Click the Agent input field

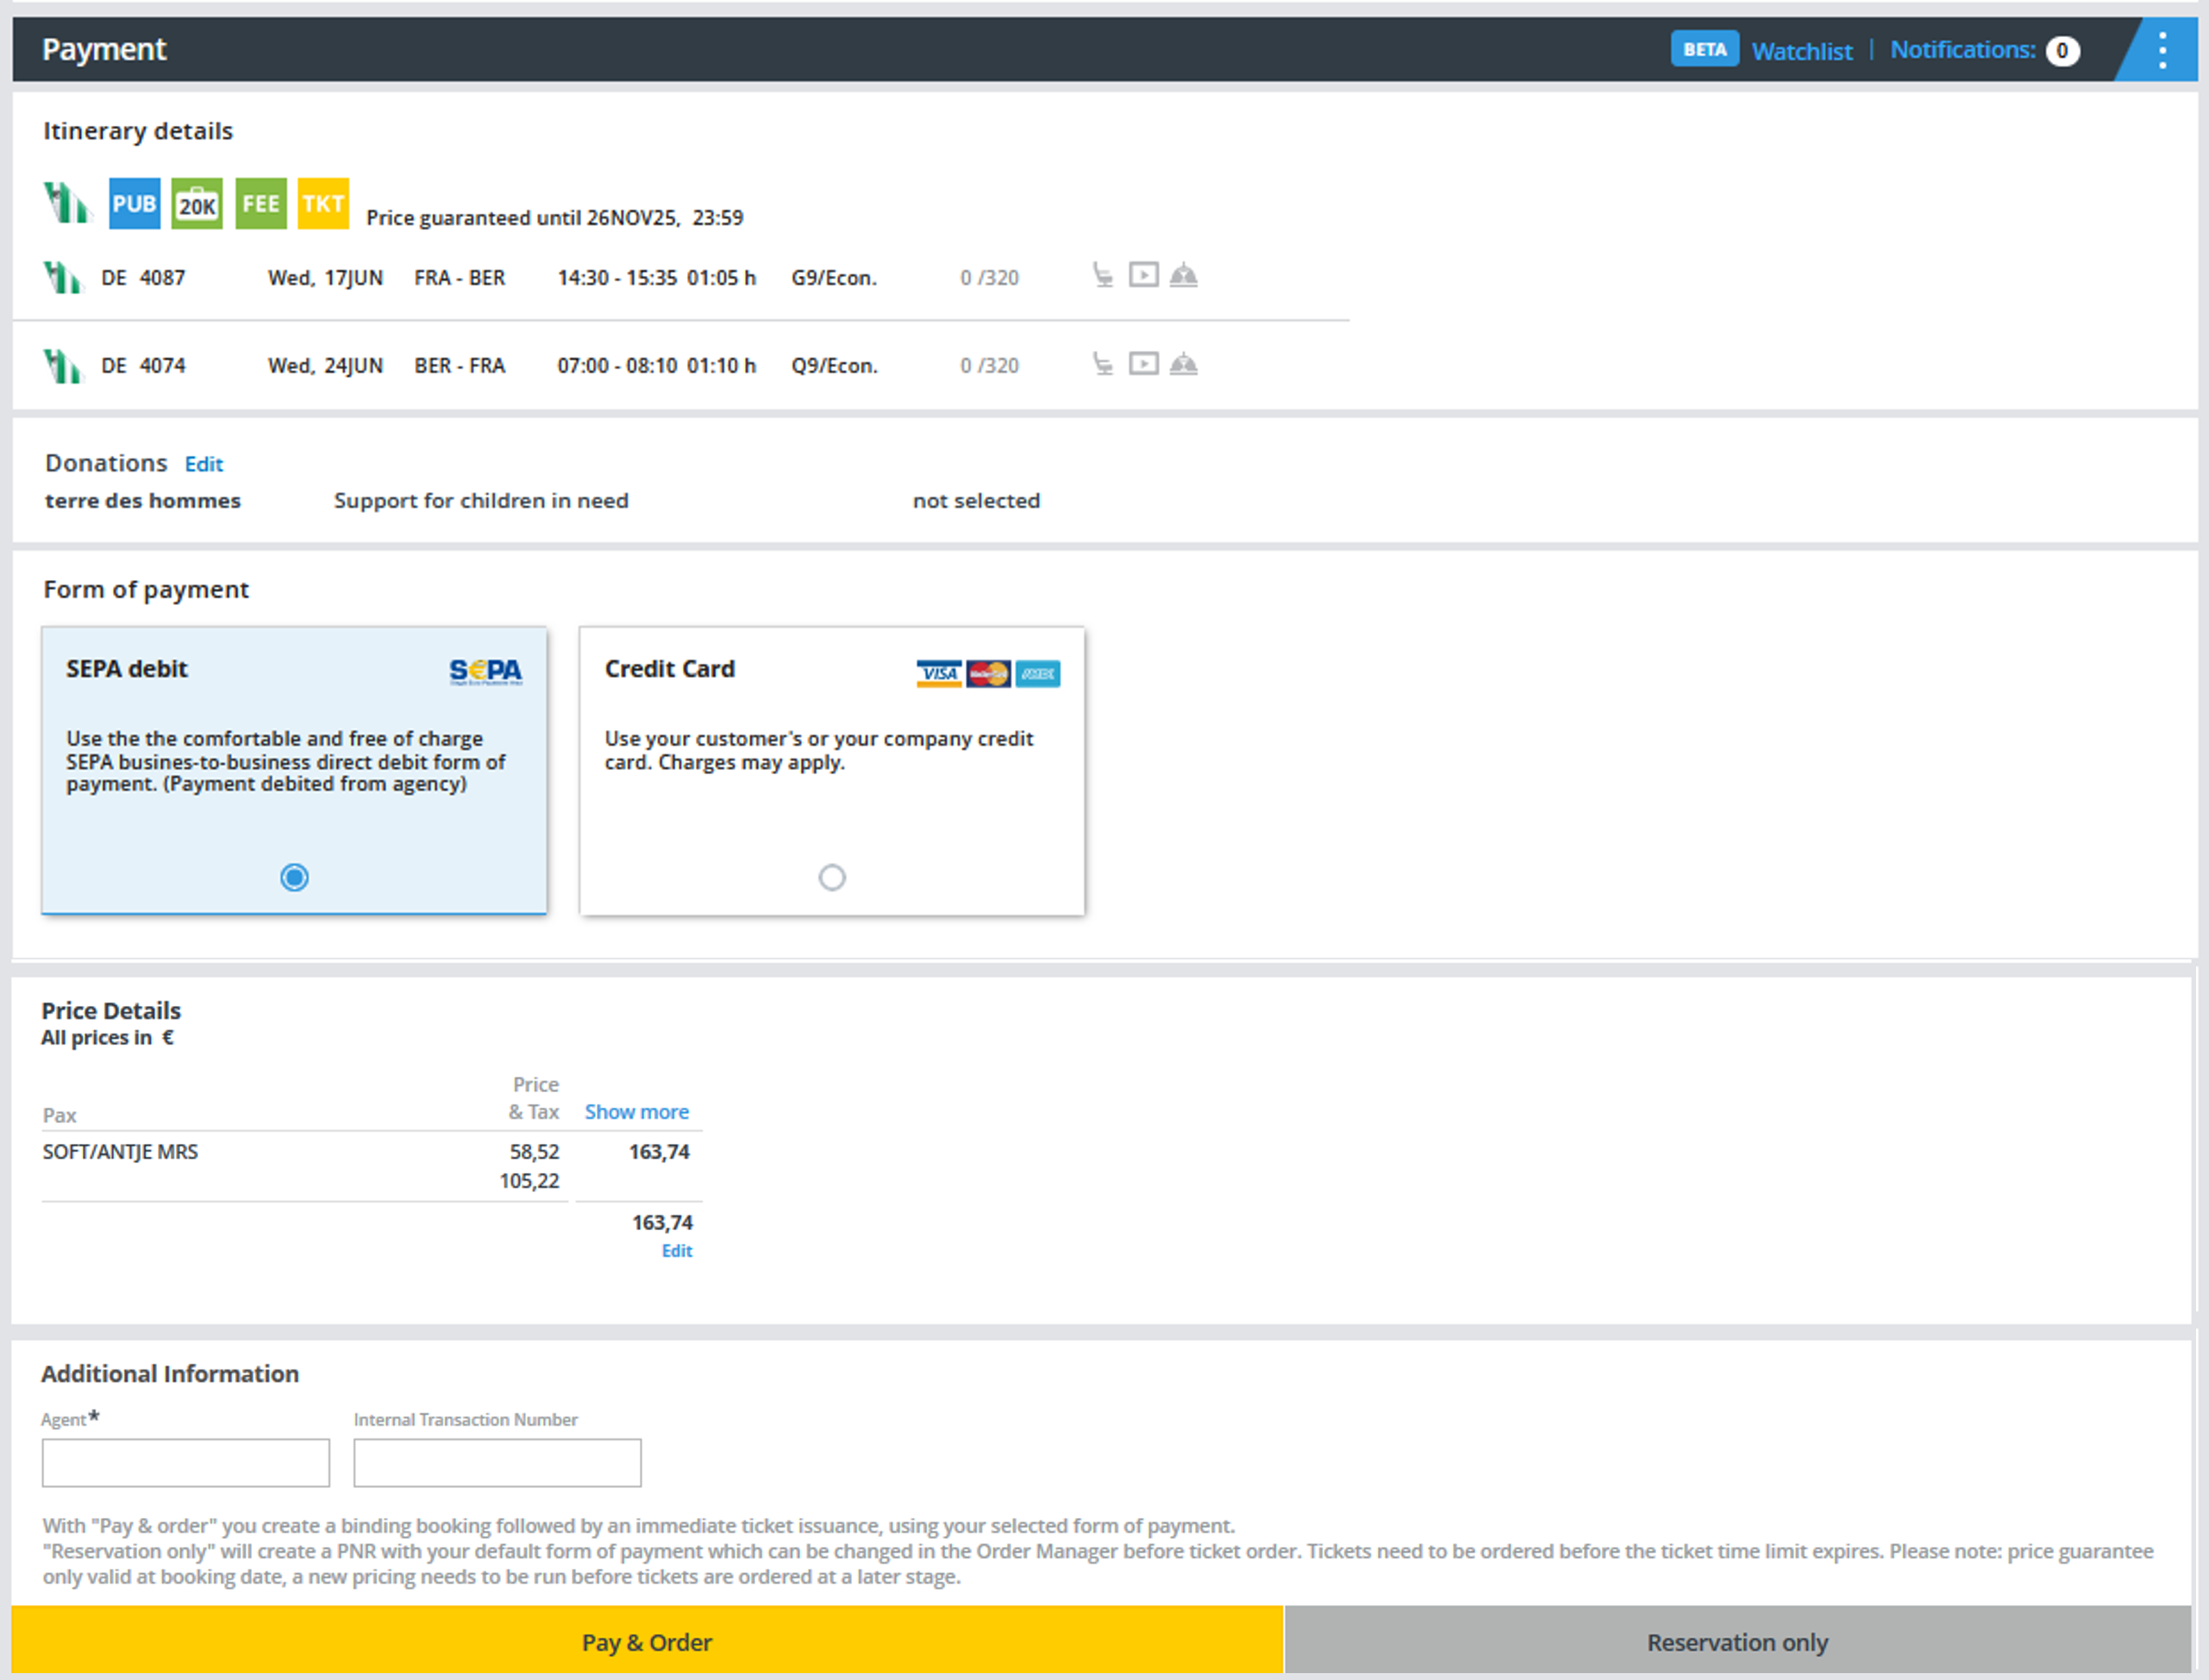[186, 1462]
